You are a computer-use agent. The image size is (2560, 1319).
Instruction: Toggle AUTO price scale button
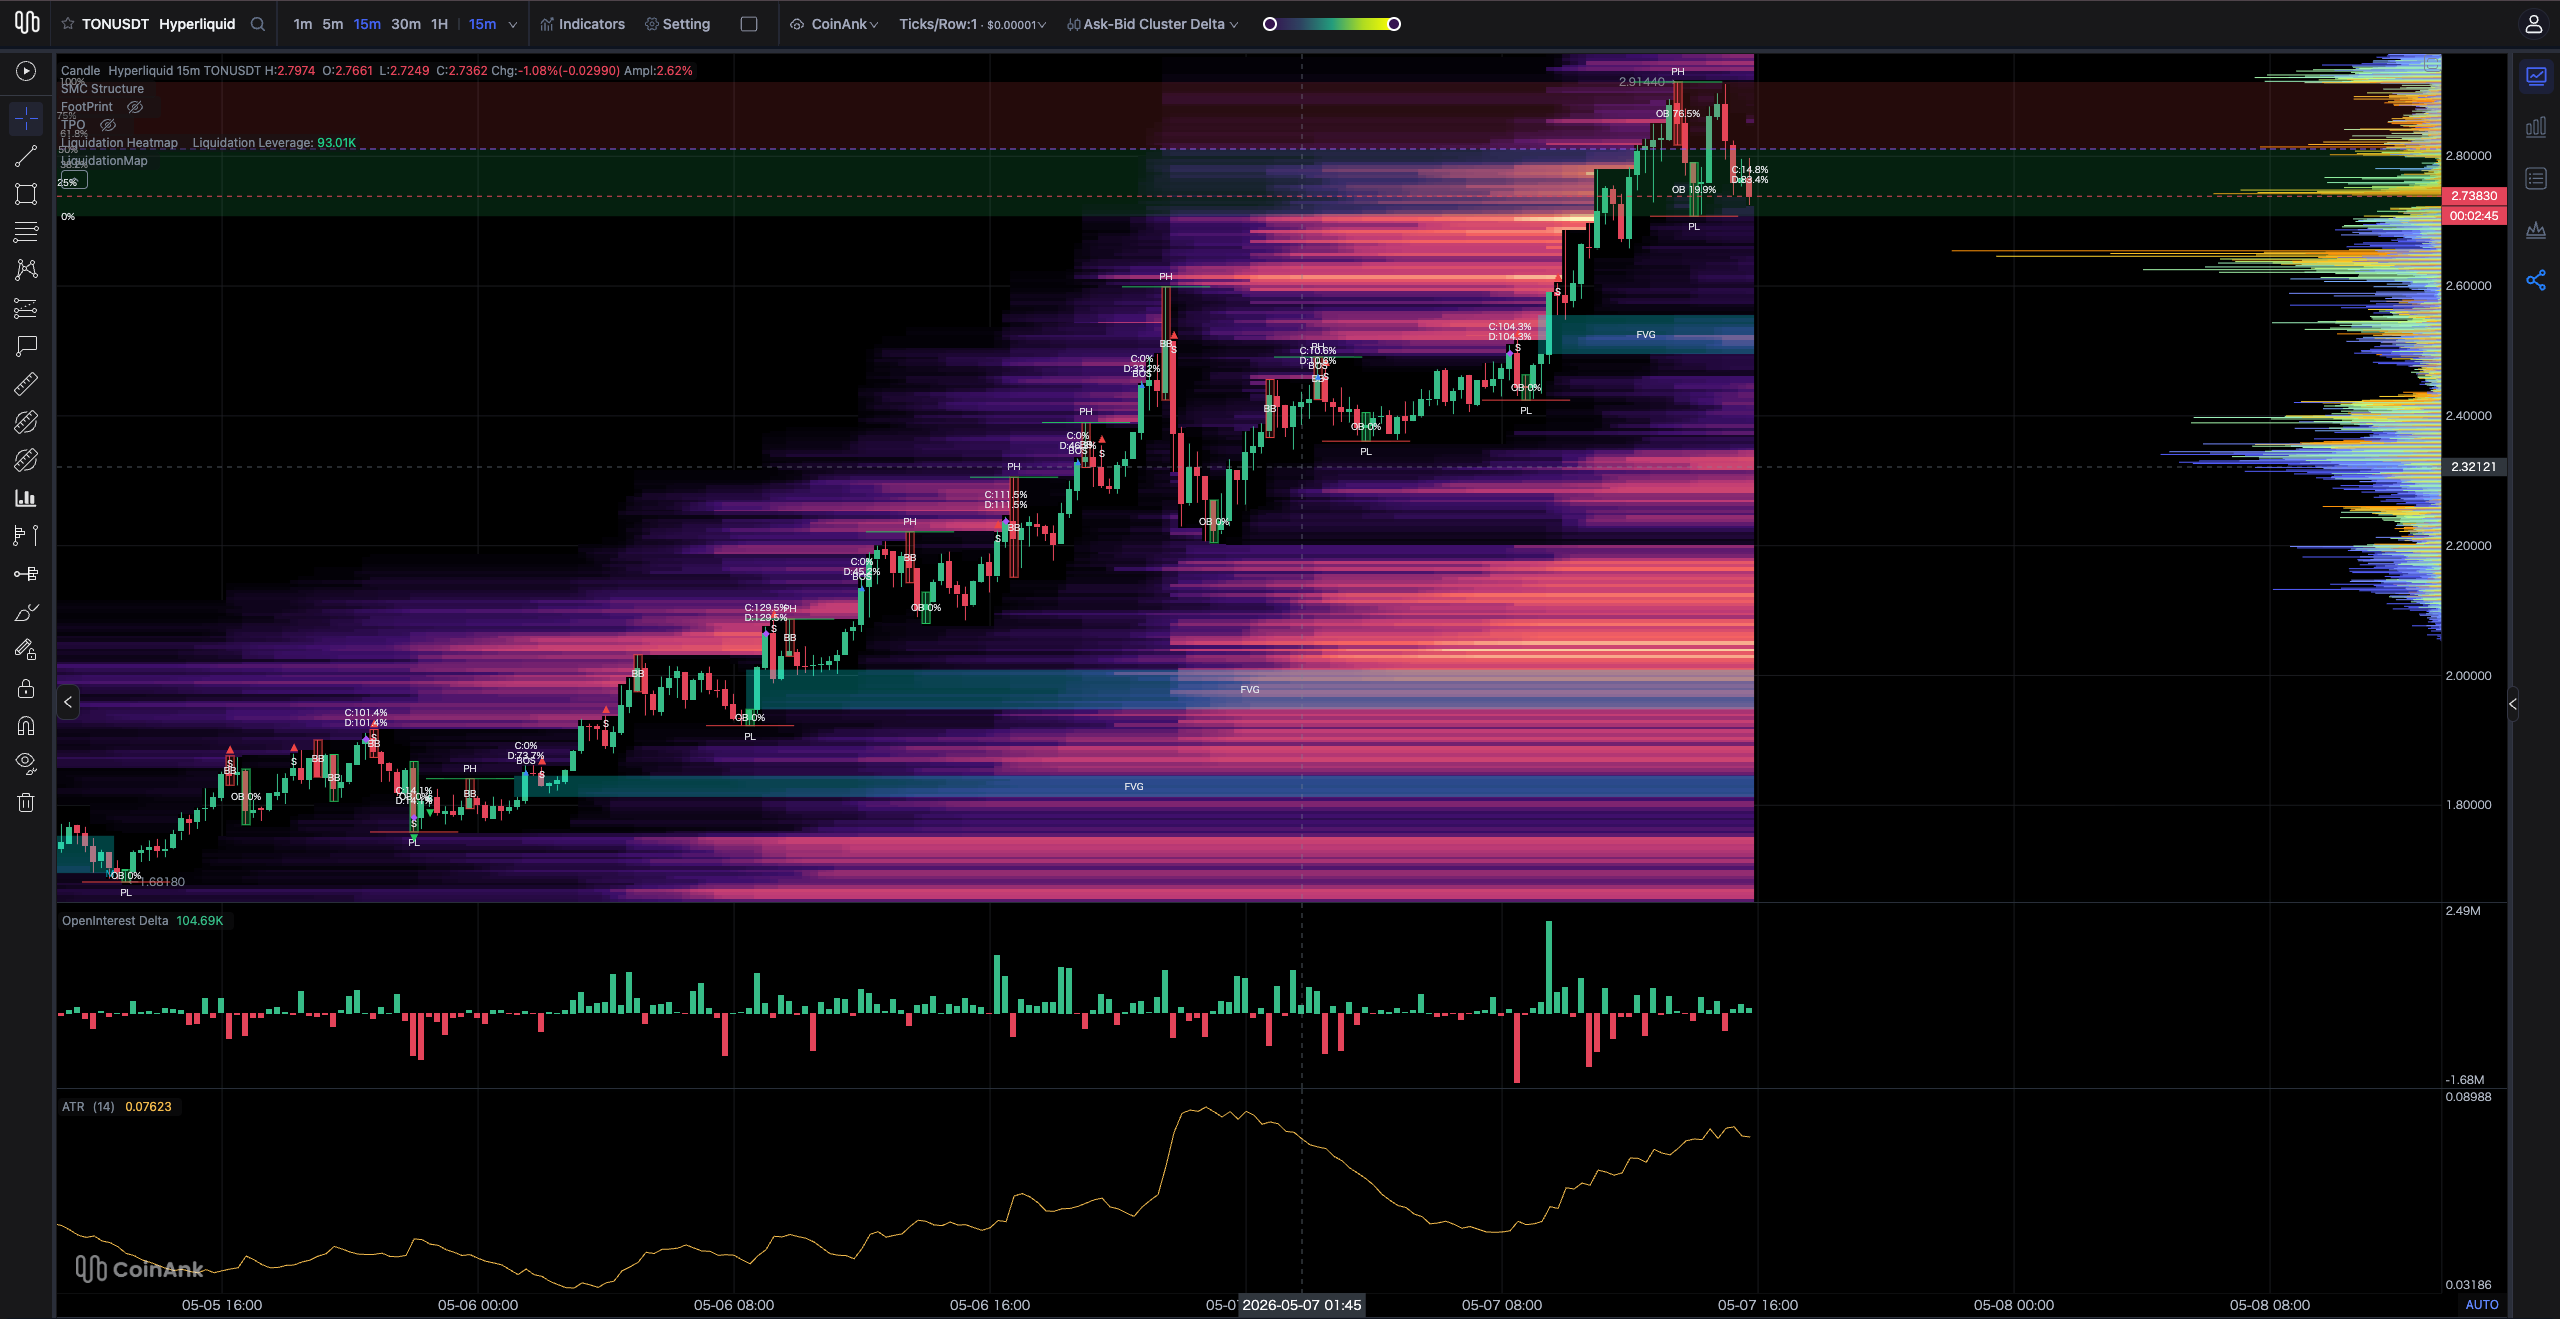point(2481,1305)
